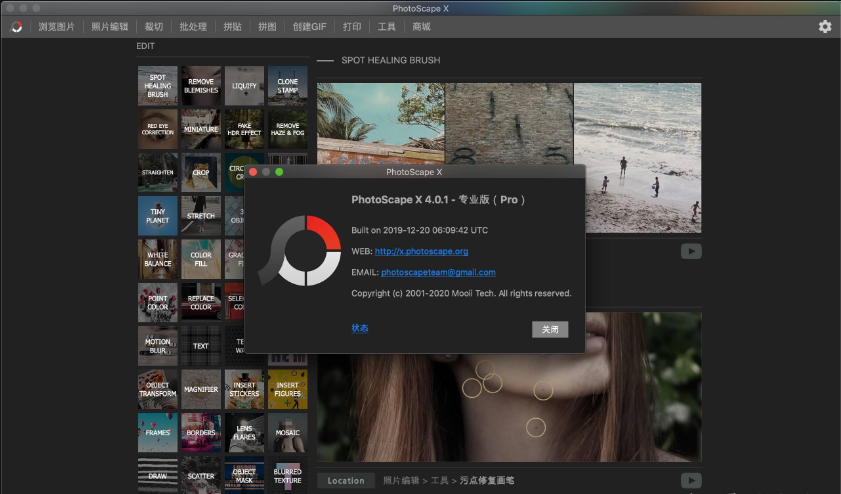The width and height of the screenshot is (841, 494).
Task: Open the 商城 tab
Action: pos(422,27)
